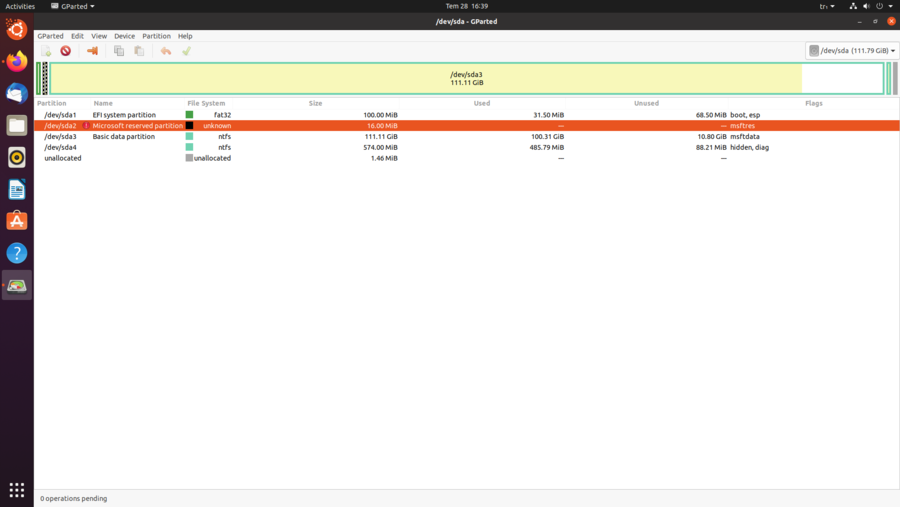Click the teal ntfs swatch for /dev/sda4

coord(189,148)
